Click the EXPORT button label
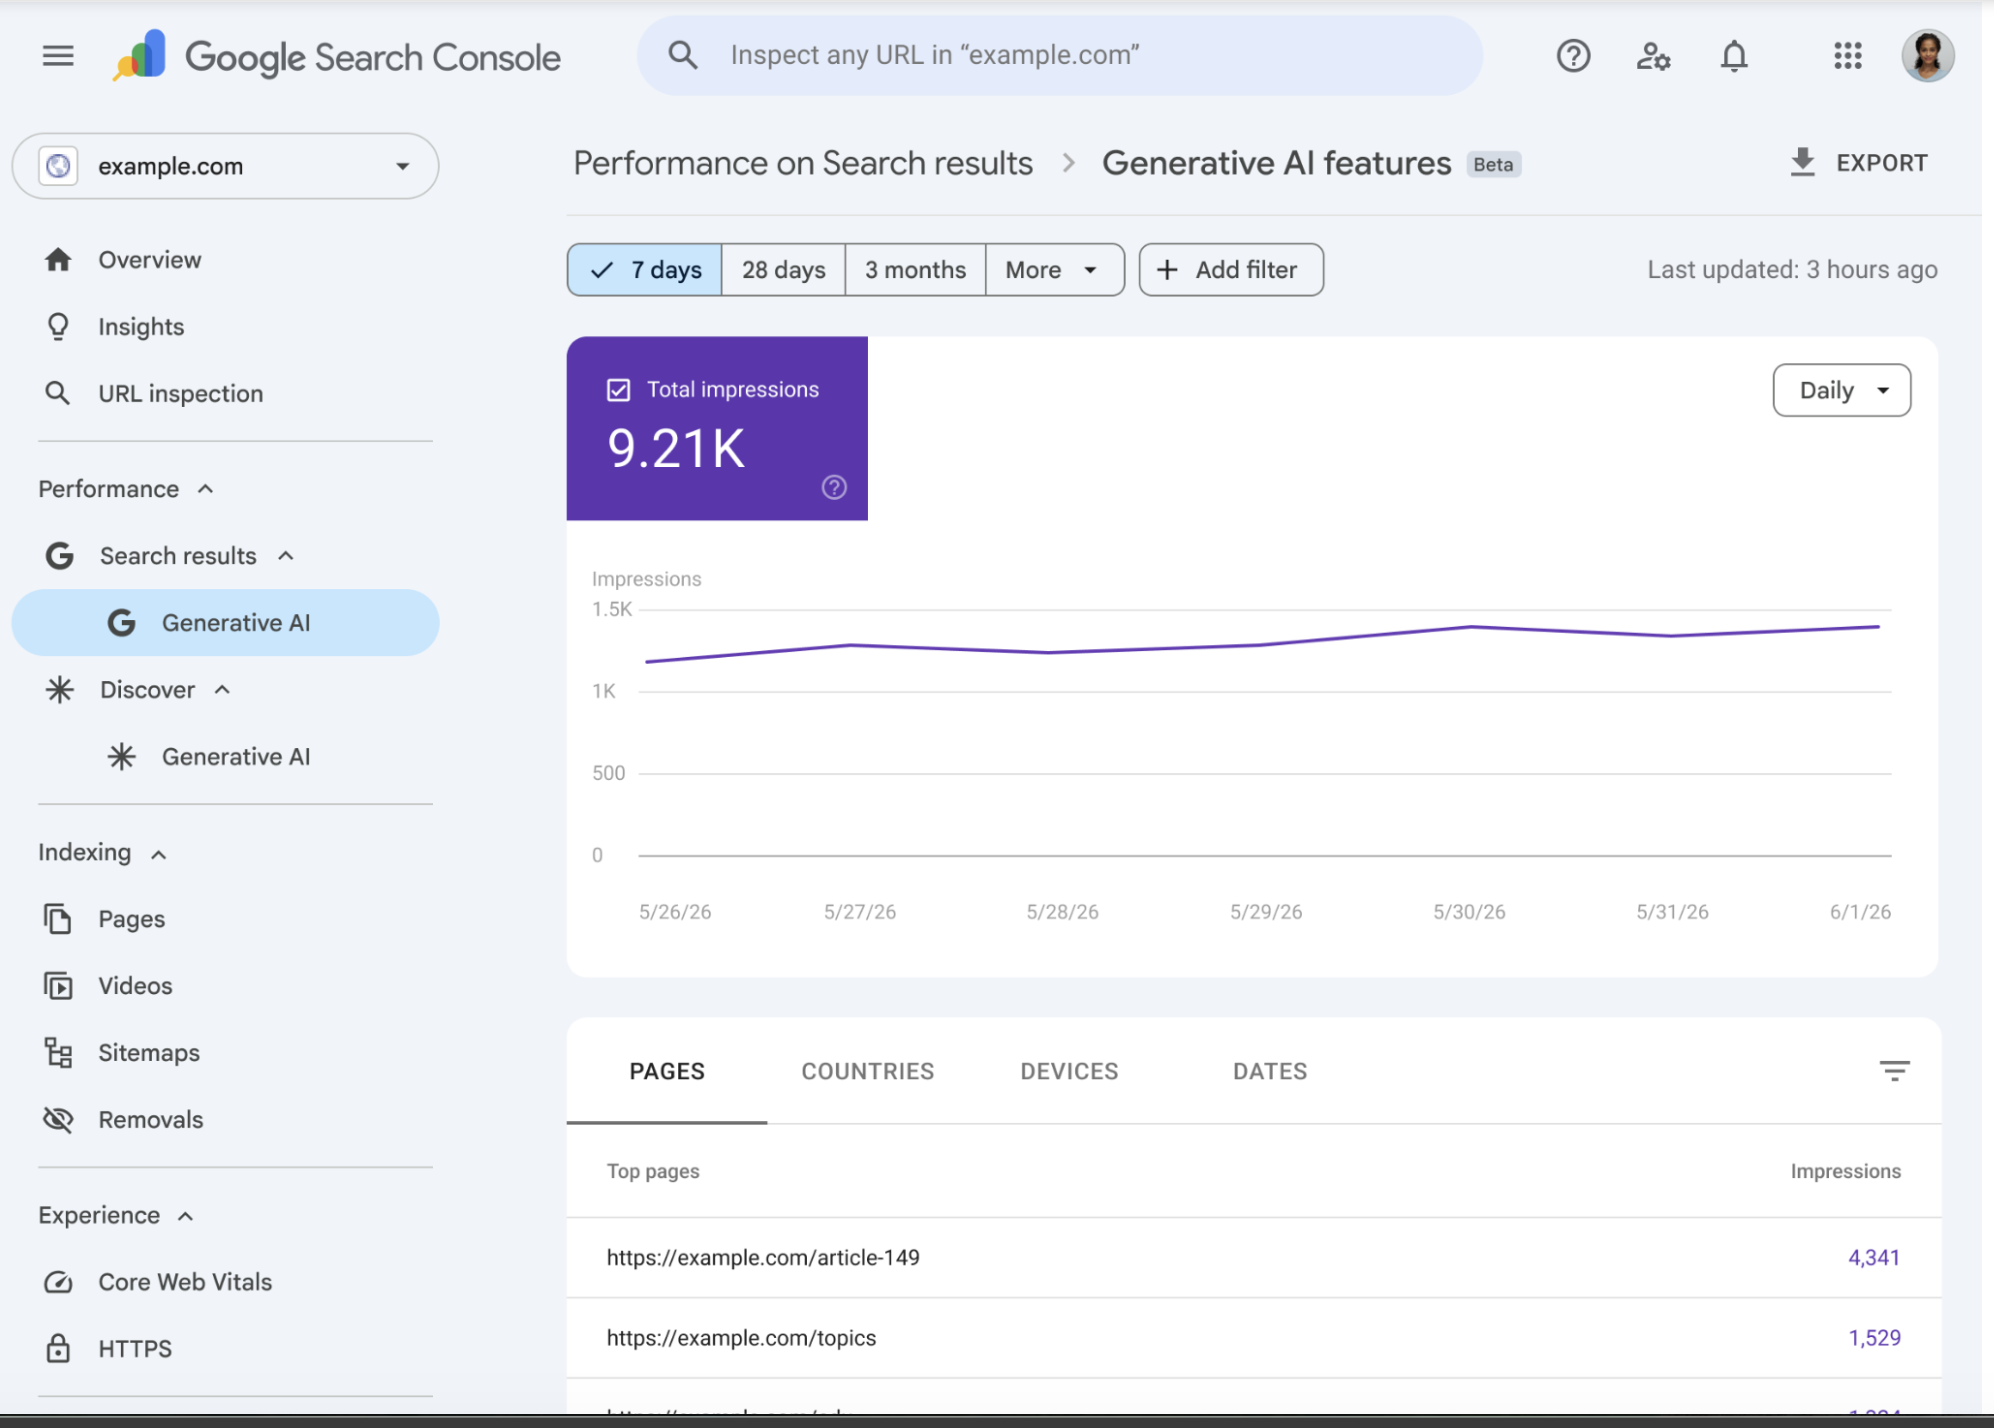1994x1428 pixels. (1881, 163)
